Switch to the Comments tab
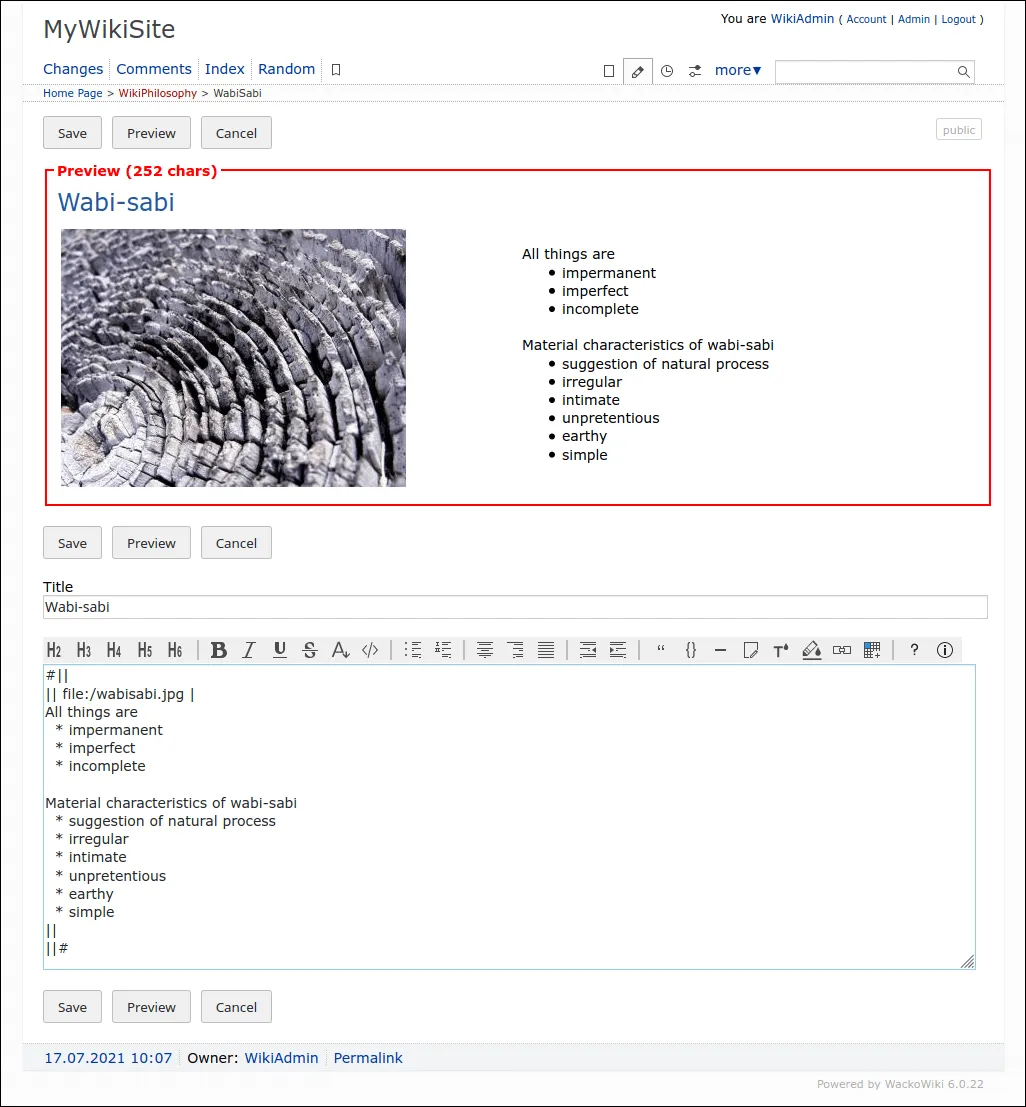Image resolution: width=1026 pixels, height=1107 pixels. 154,69
